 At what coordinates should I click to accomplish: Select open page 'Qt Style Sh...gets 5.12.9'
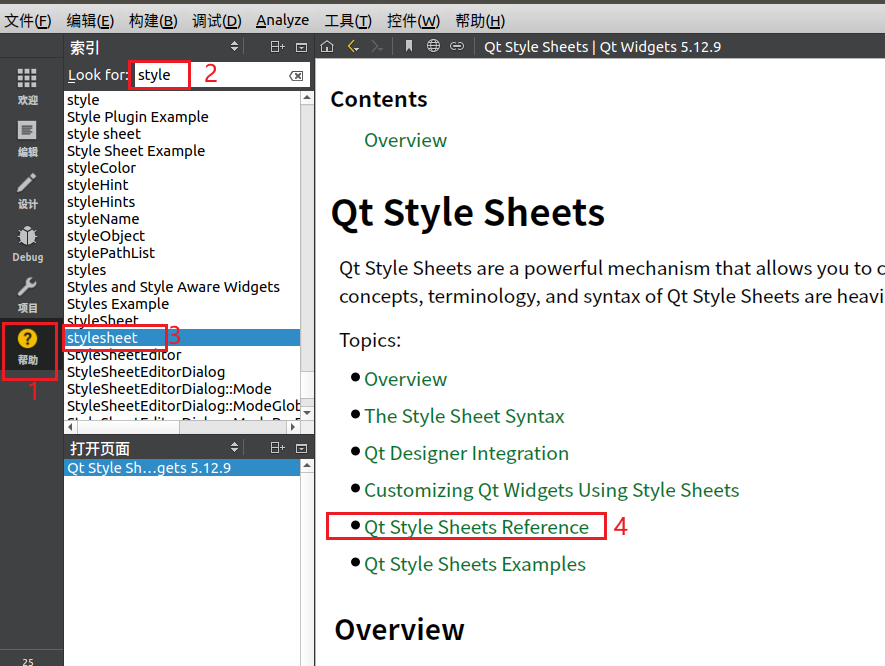tap(182, 468)
